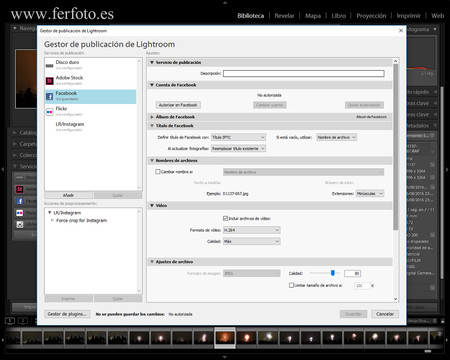Viewport: 450px width, 360px height.
Task: Select the Facebook service in the list
Action: (91, 96)
